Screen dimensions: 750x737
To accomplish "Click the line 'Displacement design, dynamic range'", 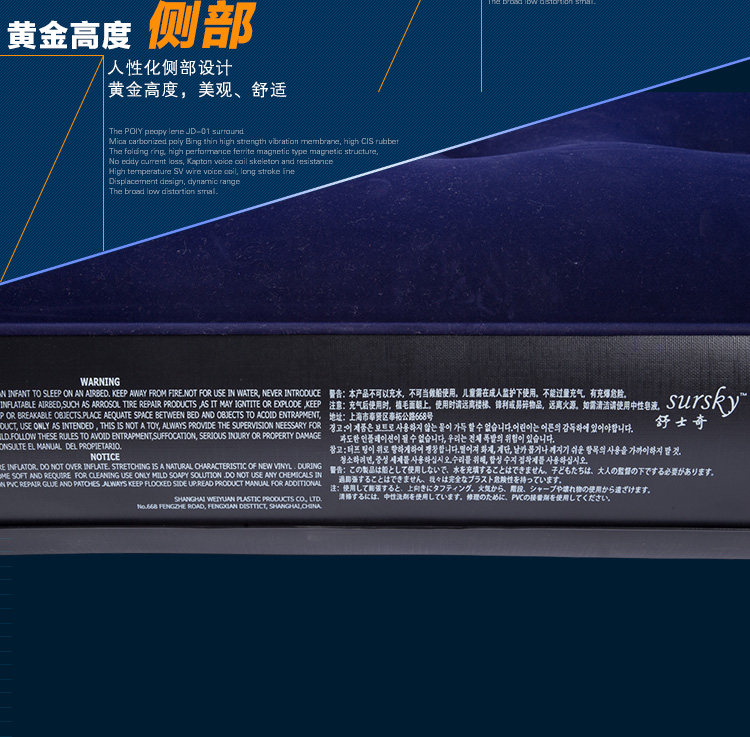I will pos(174,181).
